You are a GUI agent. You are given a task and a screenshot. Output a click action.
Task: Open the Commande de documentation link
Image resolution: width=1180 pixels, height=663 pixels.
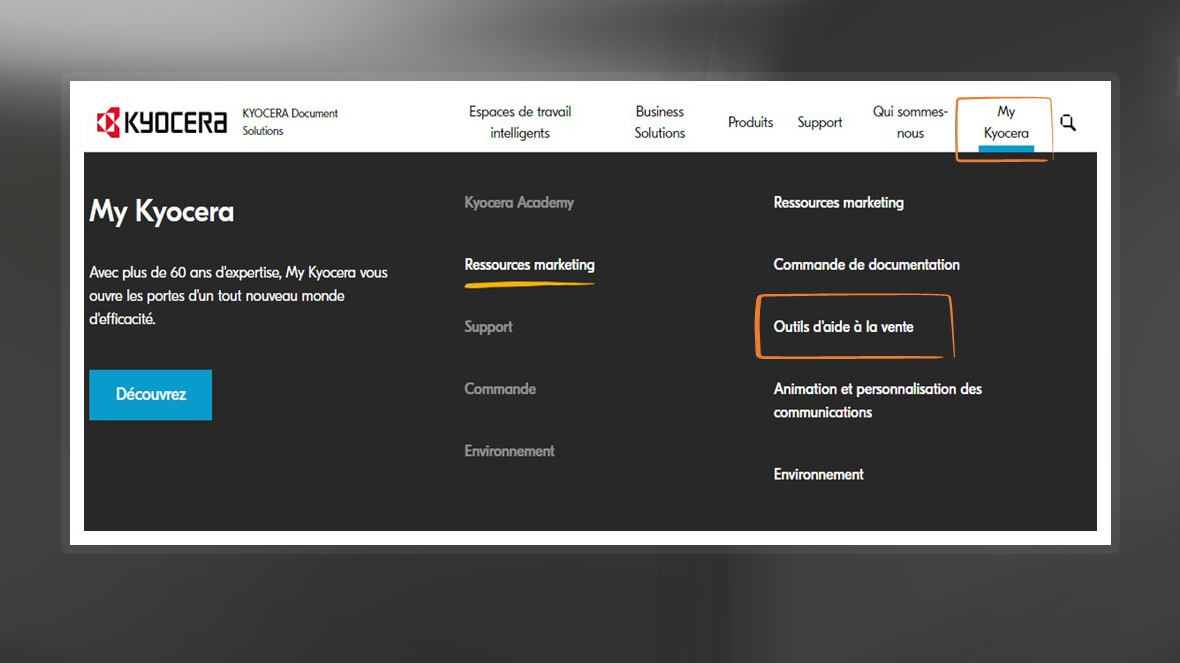(866, 265)
